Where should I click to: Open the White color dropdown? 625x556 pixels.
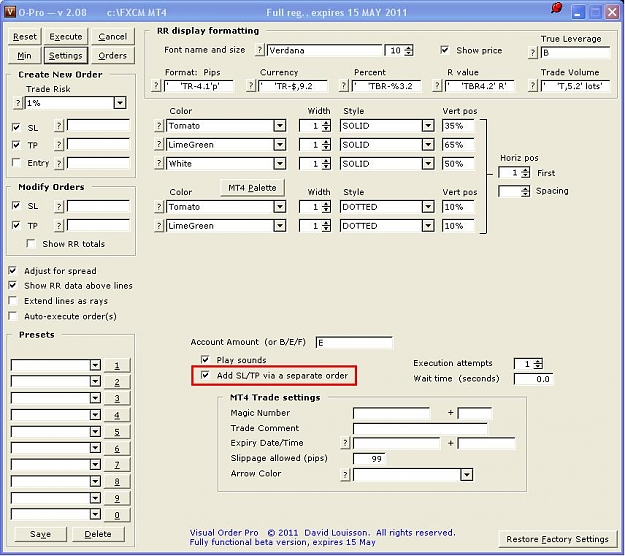[x=280, y=163]
